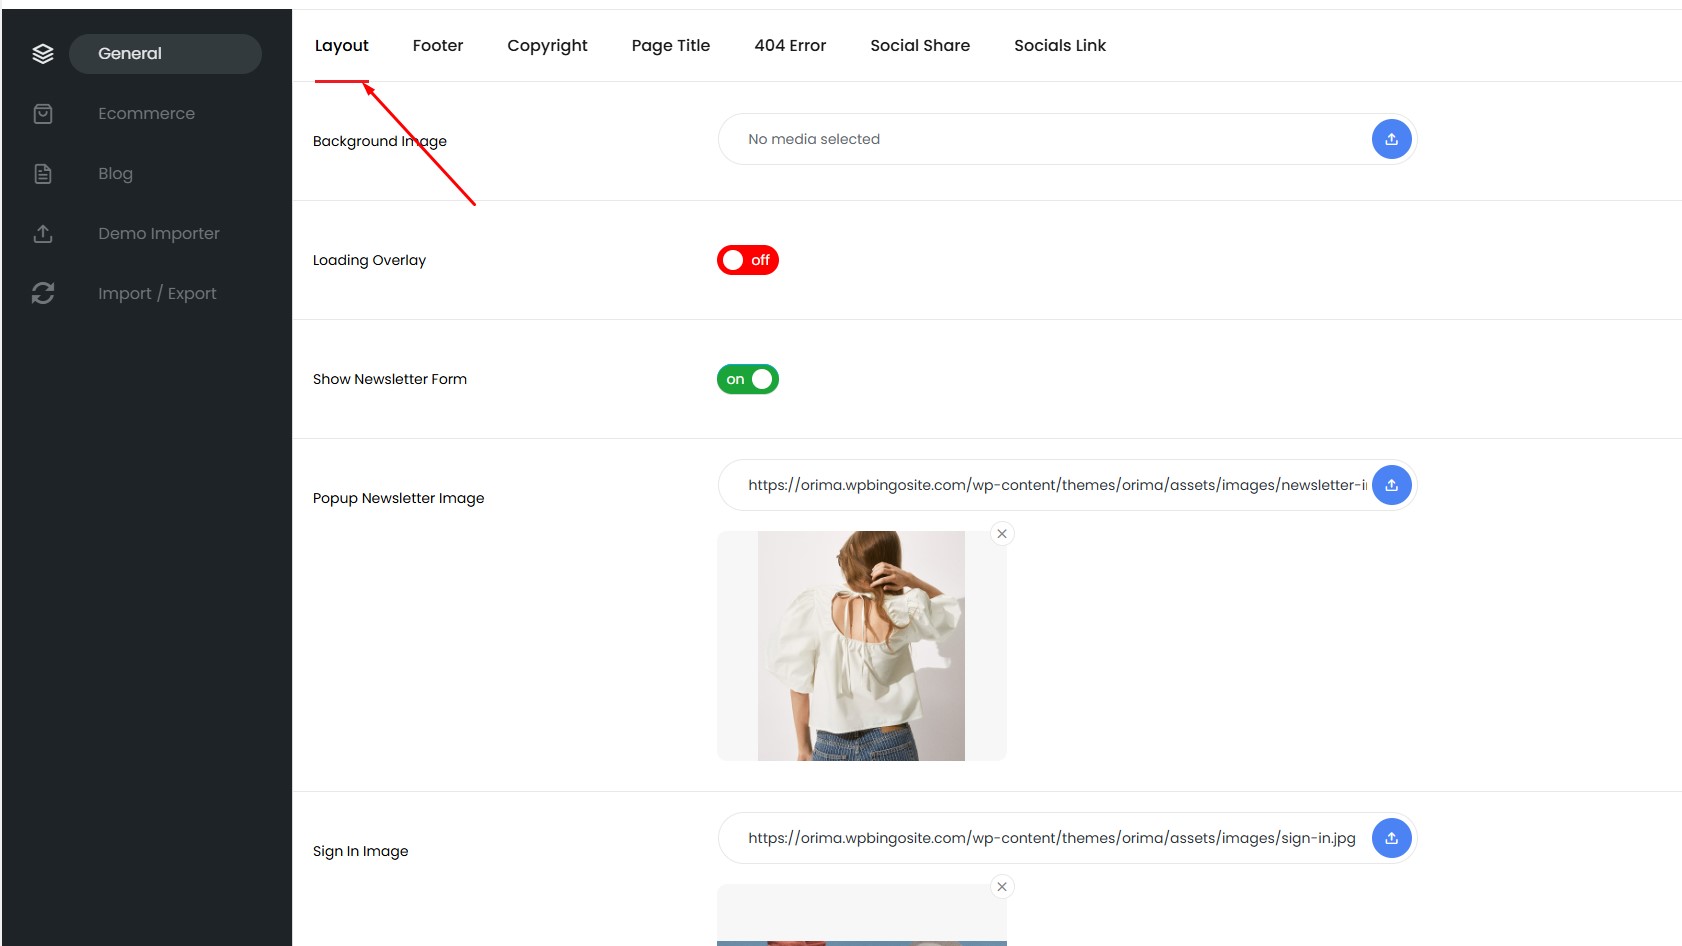1682x946 pixels.
Task: Upload a new Sign In Image
Action: click(x=1391, y=838)
